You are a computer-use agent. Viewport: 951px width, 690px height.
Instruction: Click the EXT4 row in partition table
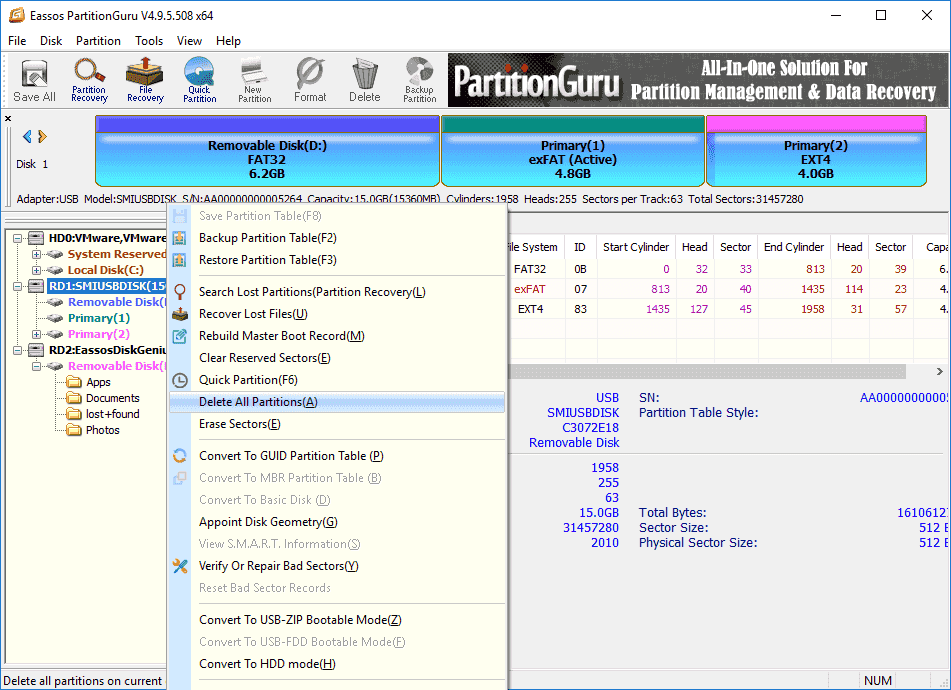pos(728,309)
